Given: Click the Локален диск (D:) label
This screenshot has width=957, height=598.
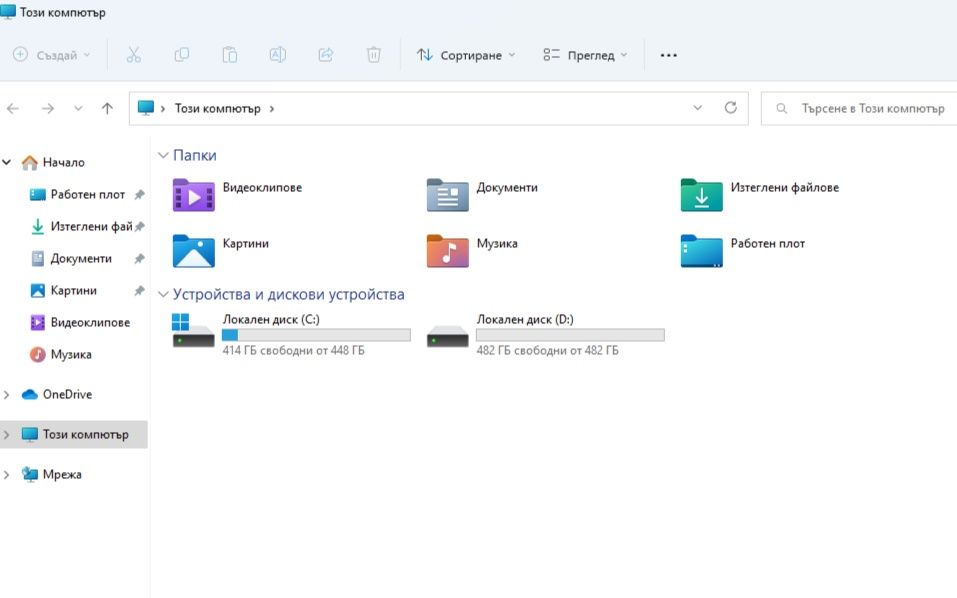Looking at the screenshot, I should pyautogui.click(x=525, y=319).
